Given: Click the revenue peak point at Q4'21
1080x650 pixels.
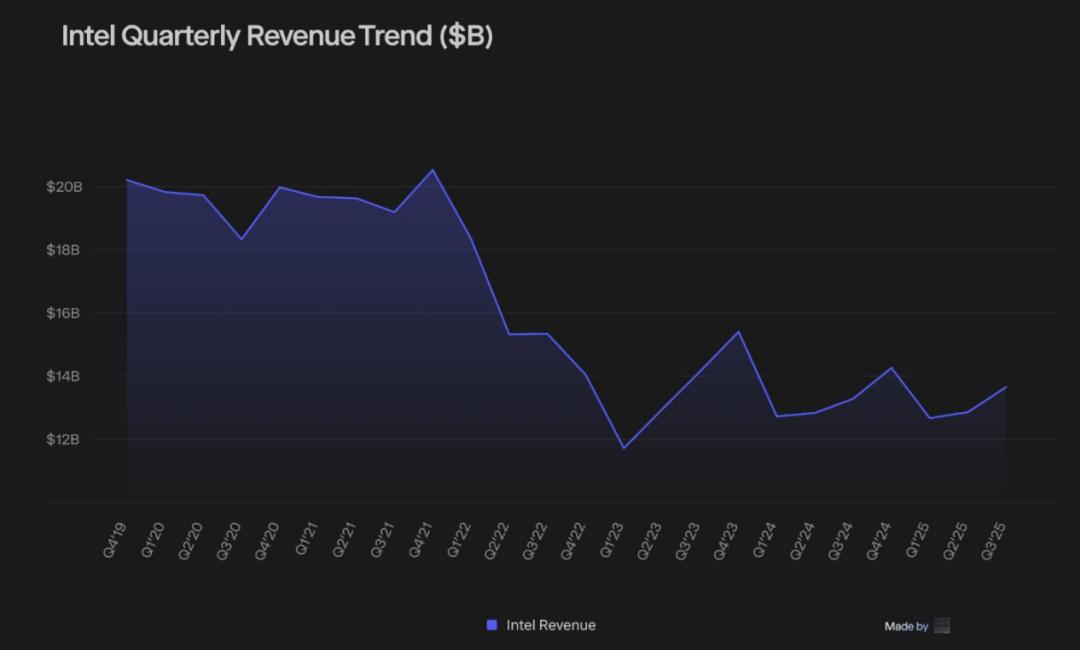Looking at the screenshot, I should click(433, 170).
